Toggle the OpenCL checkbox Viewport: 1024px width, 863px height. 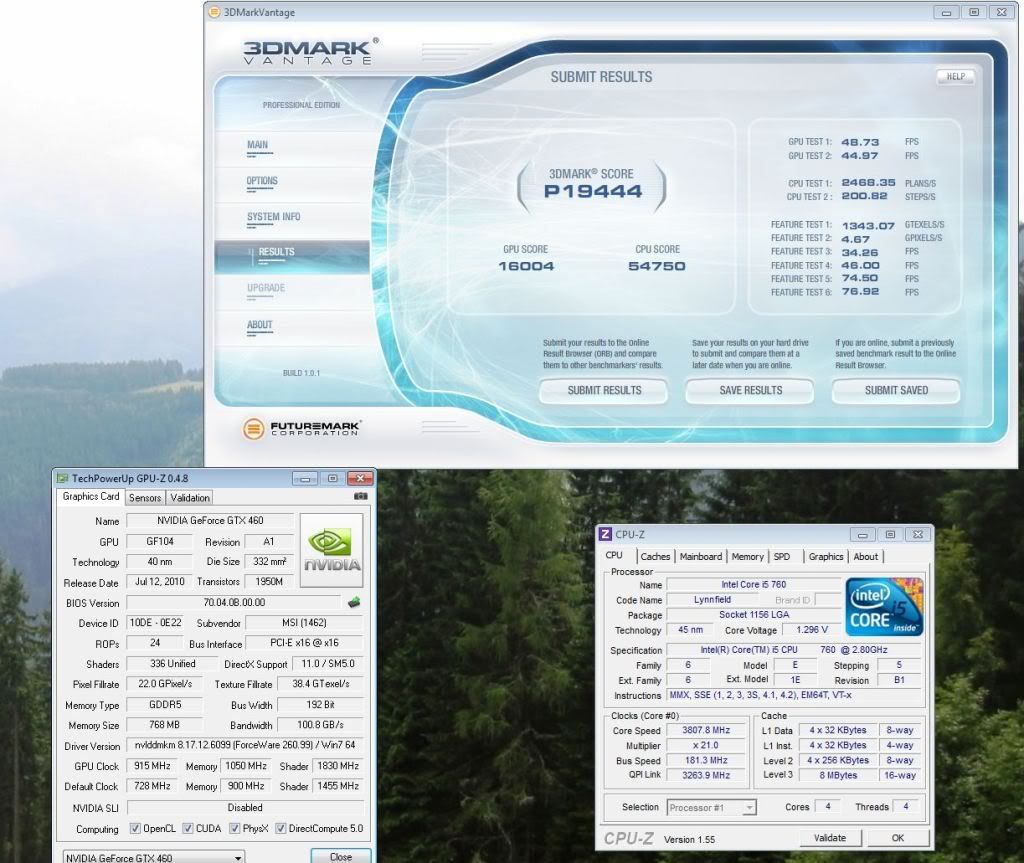point(135,828)
